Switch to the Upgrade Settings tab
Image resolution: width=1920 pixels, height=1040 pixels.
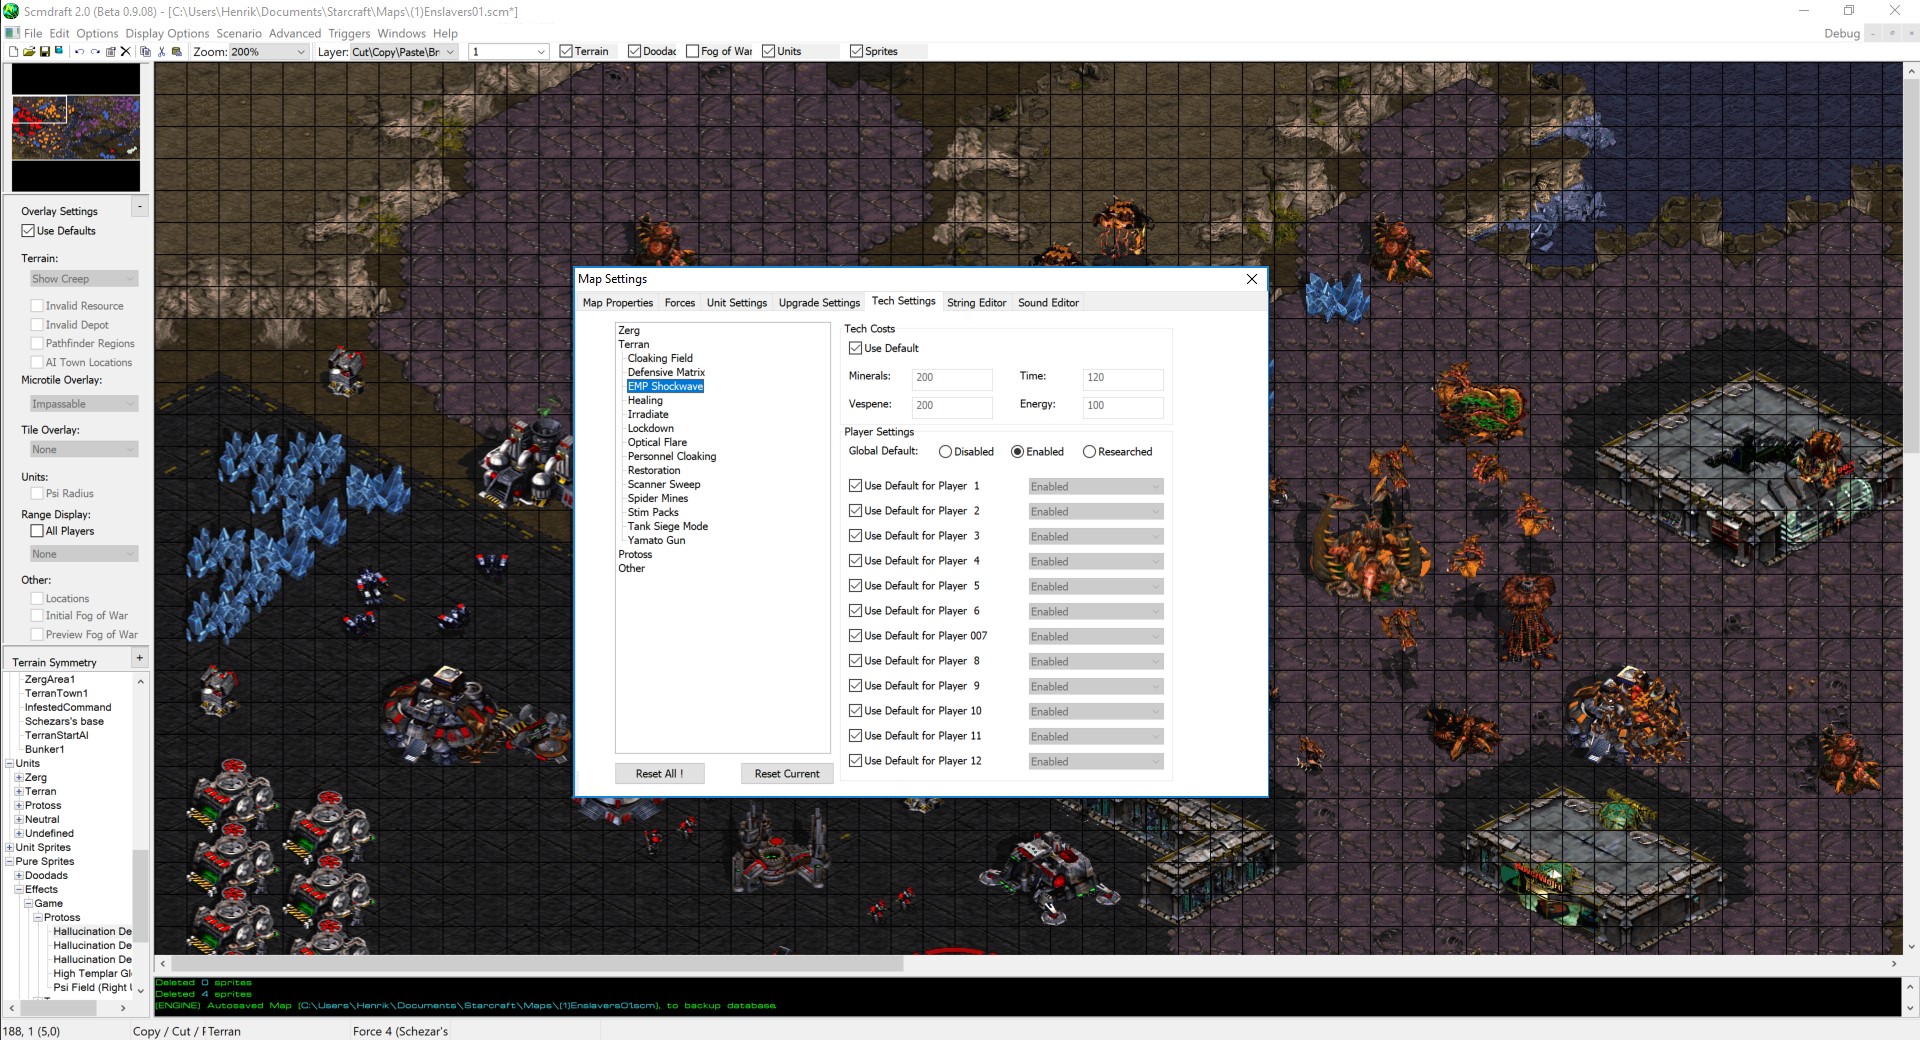coord(819,303)
